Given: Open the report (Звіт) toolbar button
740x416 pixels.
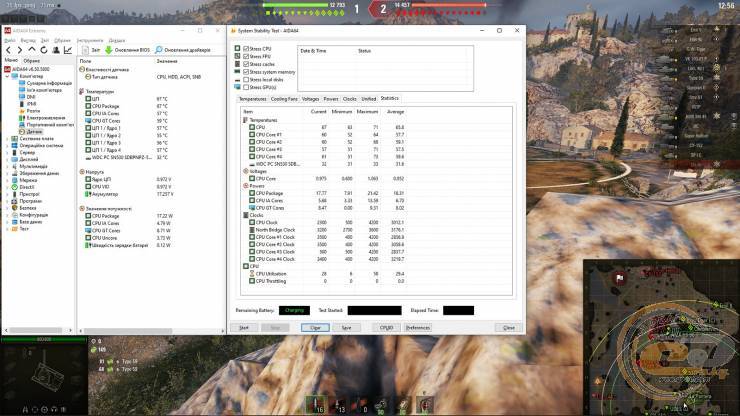Looking at the screenshot, I should coord(91,50).
